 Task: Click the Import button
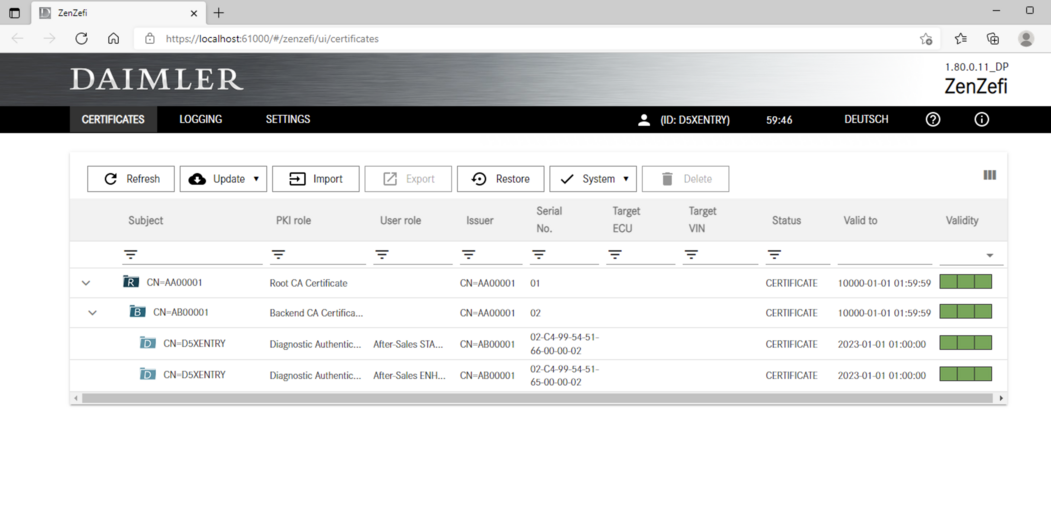pyautogui.click(x=316, y=179)
